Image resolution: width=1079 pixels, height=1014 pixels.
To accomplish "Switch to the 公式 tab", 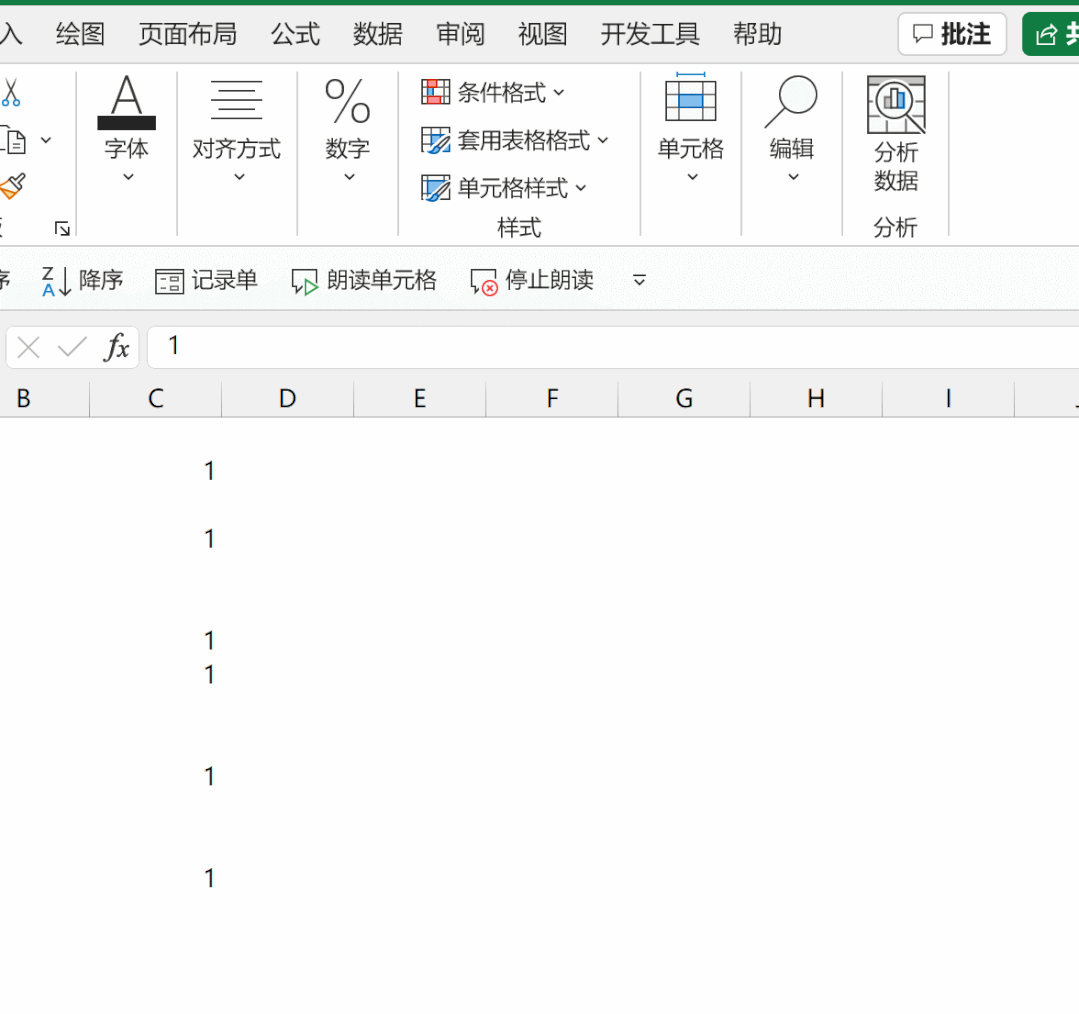I will (x=295, y=34).
